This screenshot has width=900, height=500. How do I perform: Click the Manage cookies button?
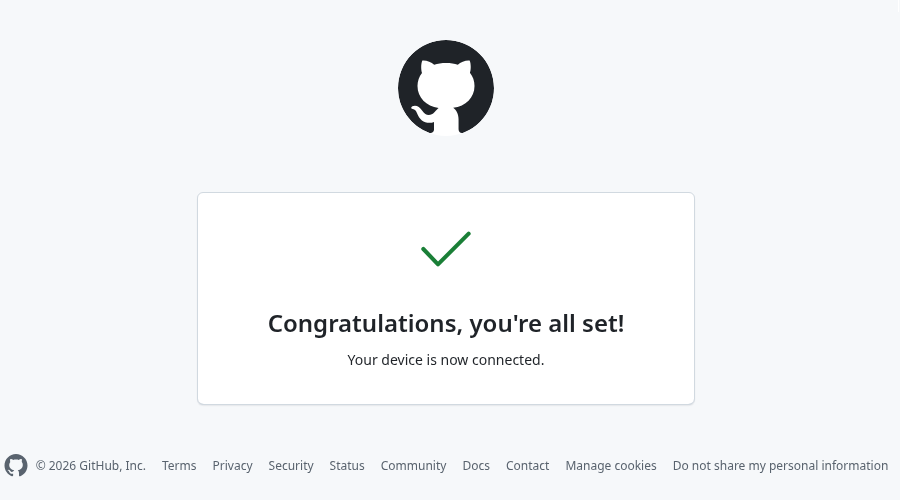(611, 466)
